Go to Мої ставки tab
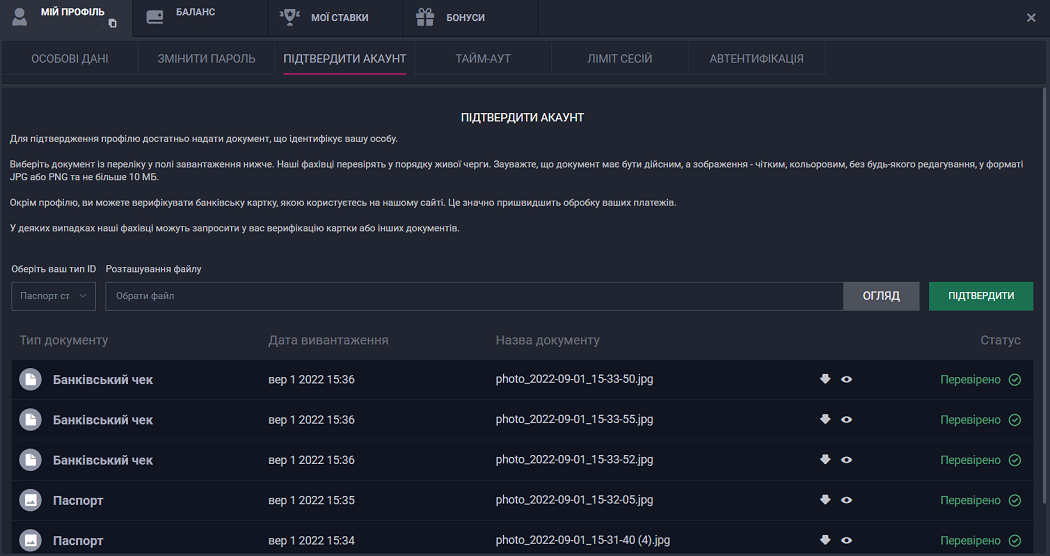This screenshot has width=1050, height=556. [x=336, y=17]
